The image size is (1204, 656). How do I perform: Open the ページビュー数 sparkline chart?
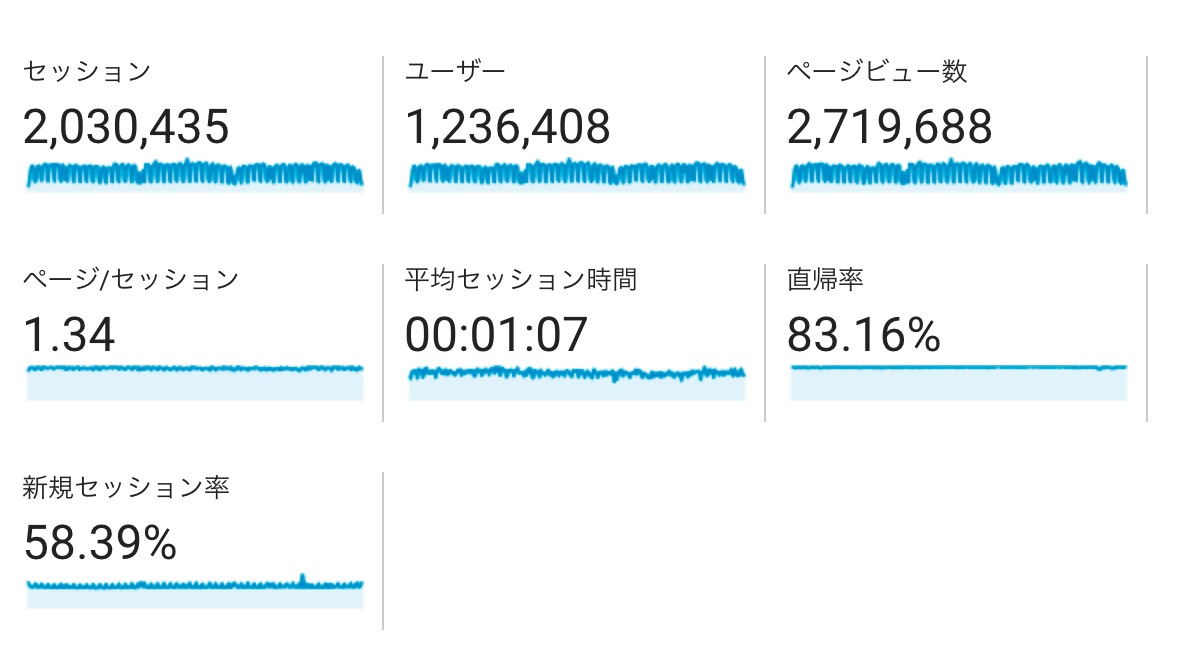pyautogui.click(x=958, y=174)
